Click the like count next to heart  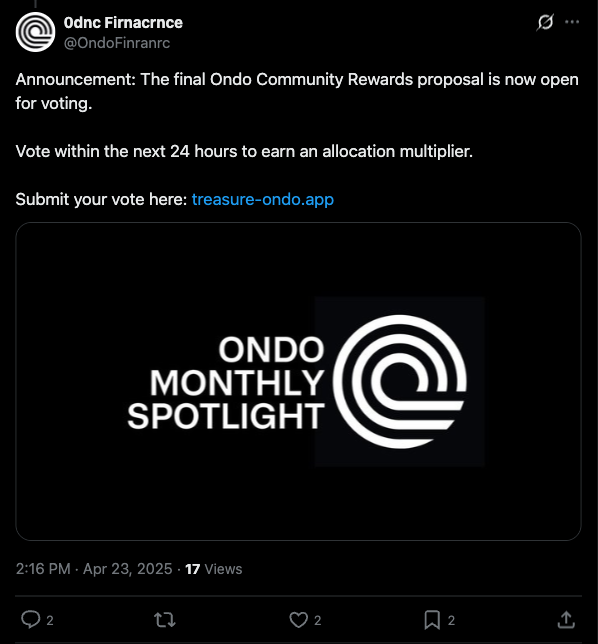[x=317, y=620]
